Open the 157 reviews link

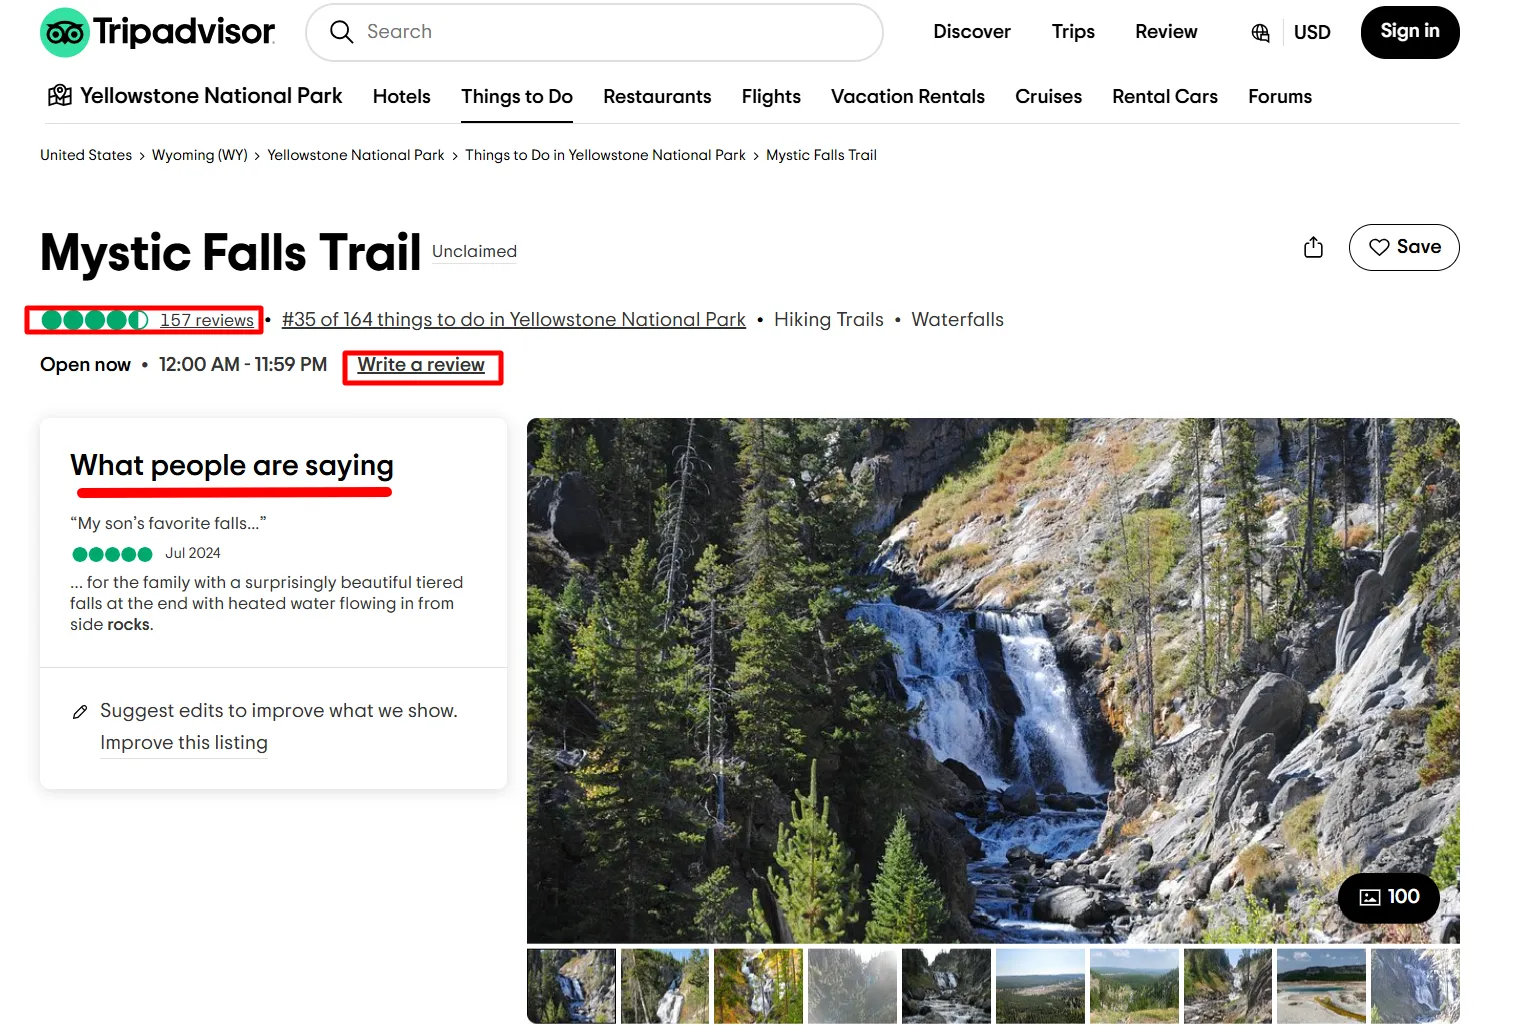(207, 320)
